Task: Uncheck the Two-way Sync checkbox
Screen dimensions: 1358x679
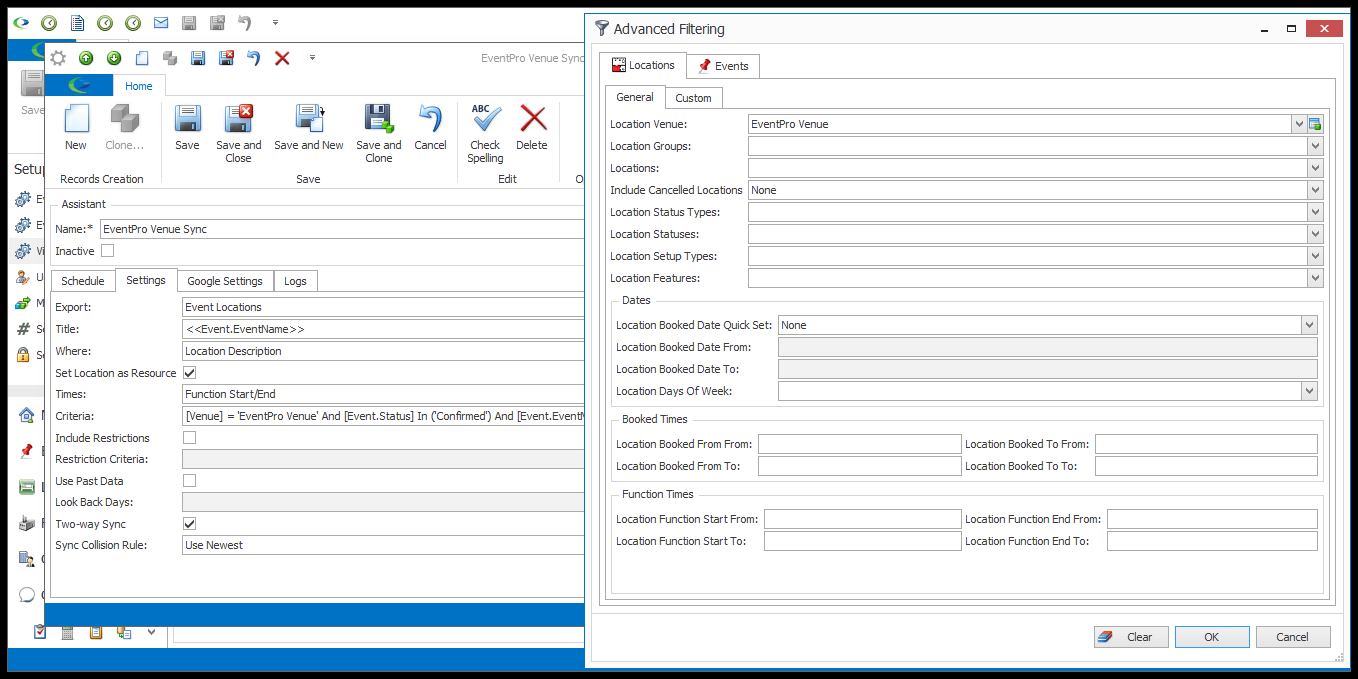Action: tap(189, 524)
